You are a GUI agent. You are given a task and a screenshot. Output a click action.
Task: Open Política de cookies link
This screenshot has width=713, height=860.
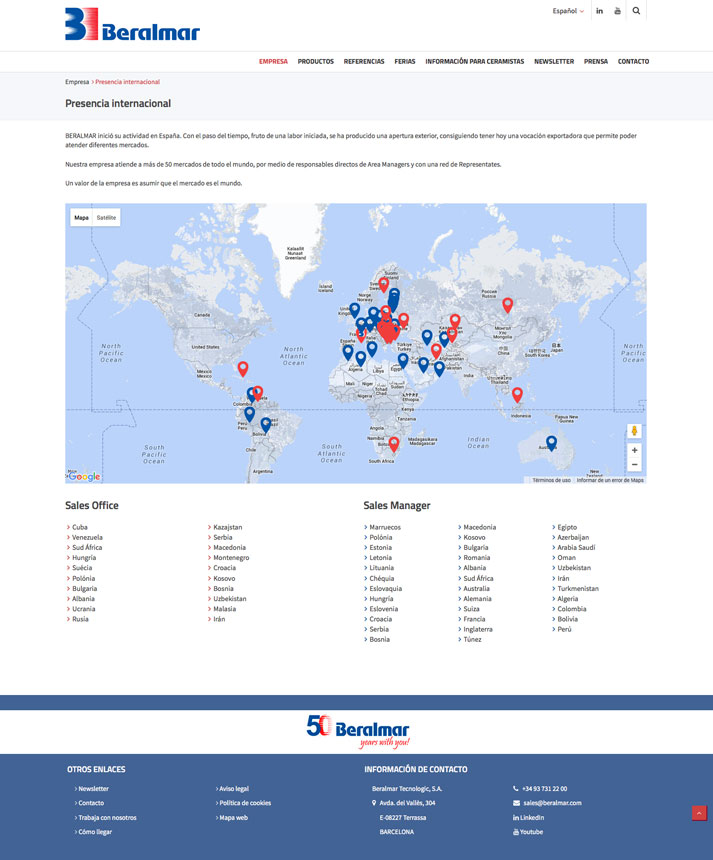coord(245,803)
